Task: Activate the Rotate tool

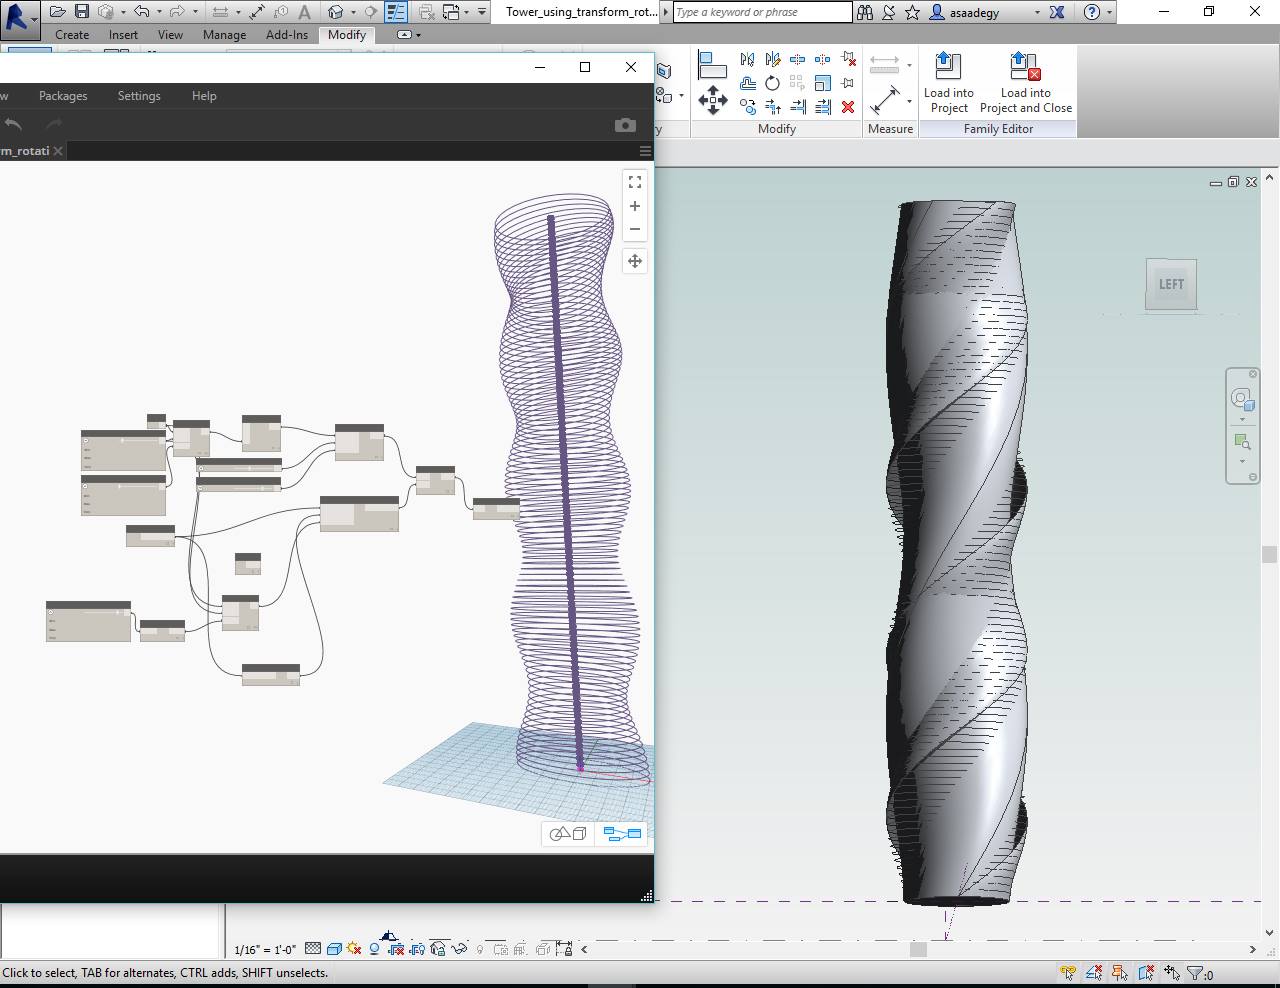Action: click(772, 84)
